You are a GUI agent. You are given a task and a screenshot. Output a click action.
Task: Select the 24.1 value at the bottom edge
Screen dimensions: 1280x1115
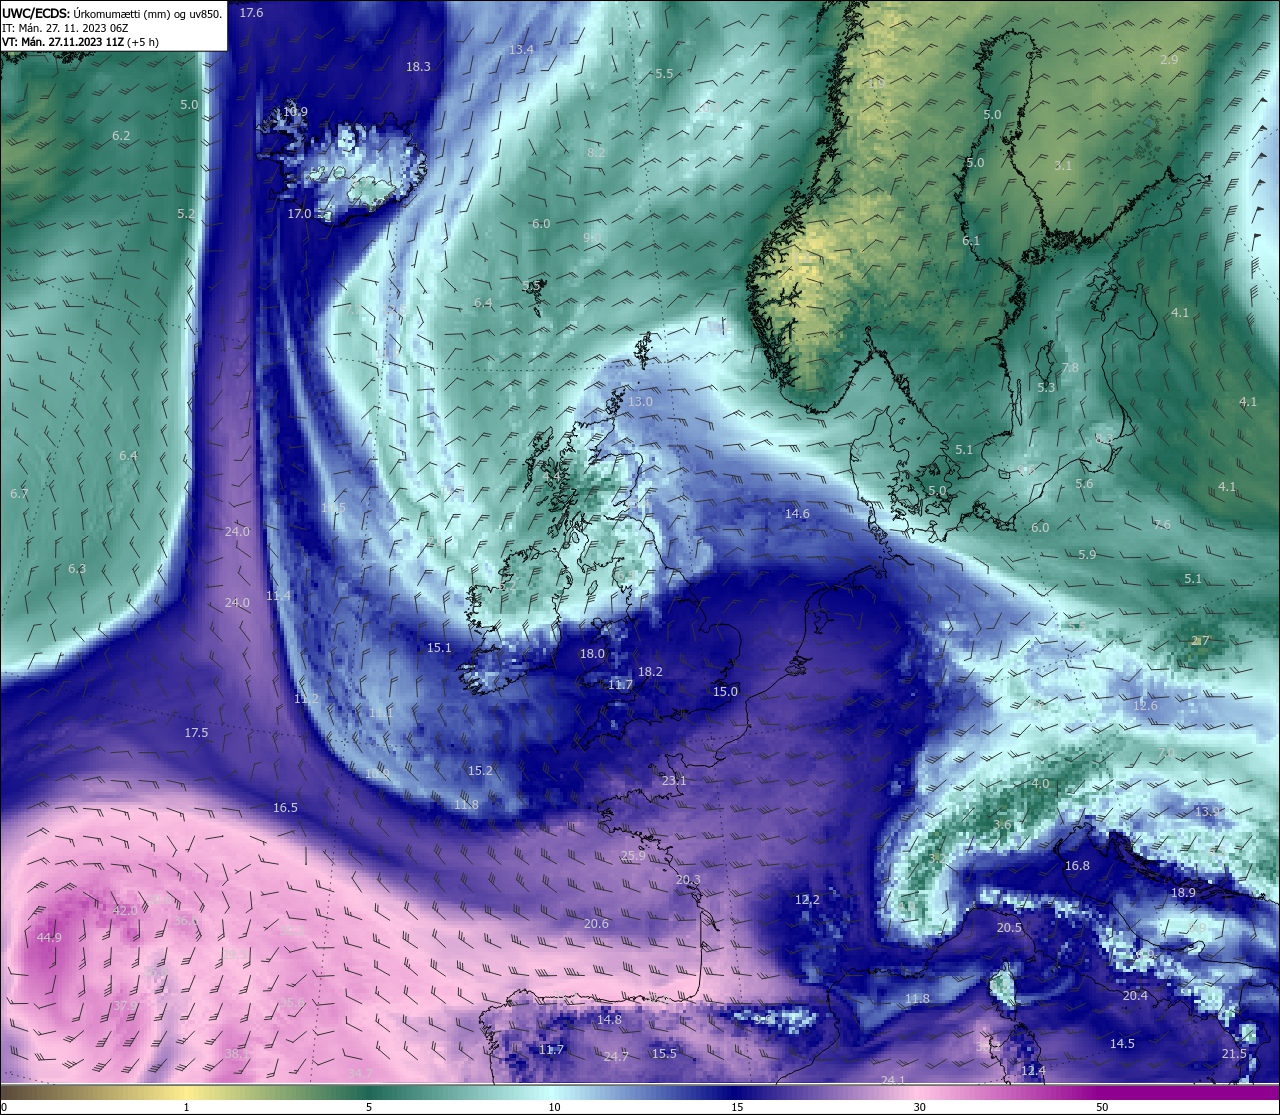tap(893, 1080)
